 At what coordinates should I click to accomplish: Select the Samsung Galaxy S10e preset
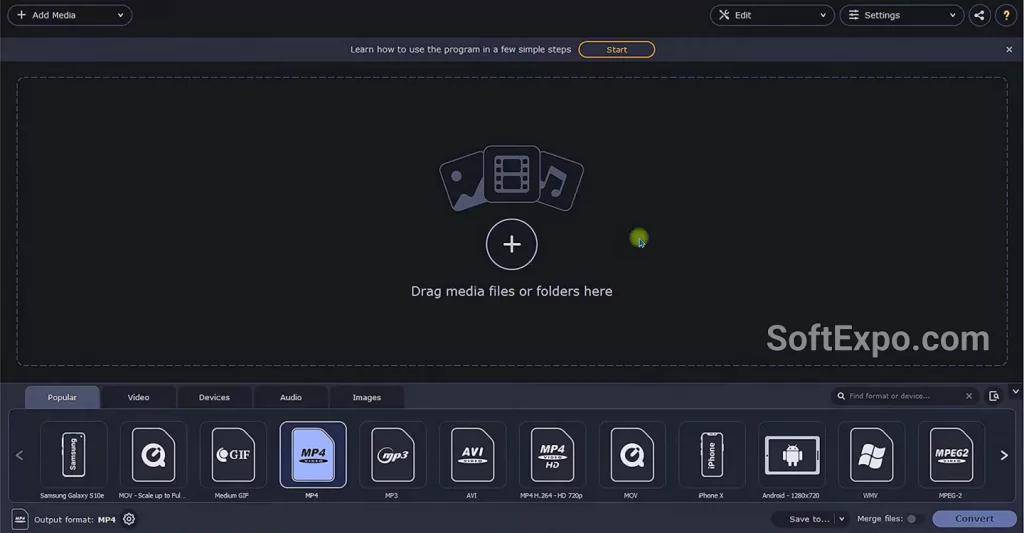point(73,455)
